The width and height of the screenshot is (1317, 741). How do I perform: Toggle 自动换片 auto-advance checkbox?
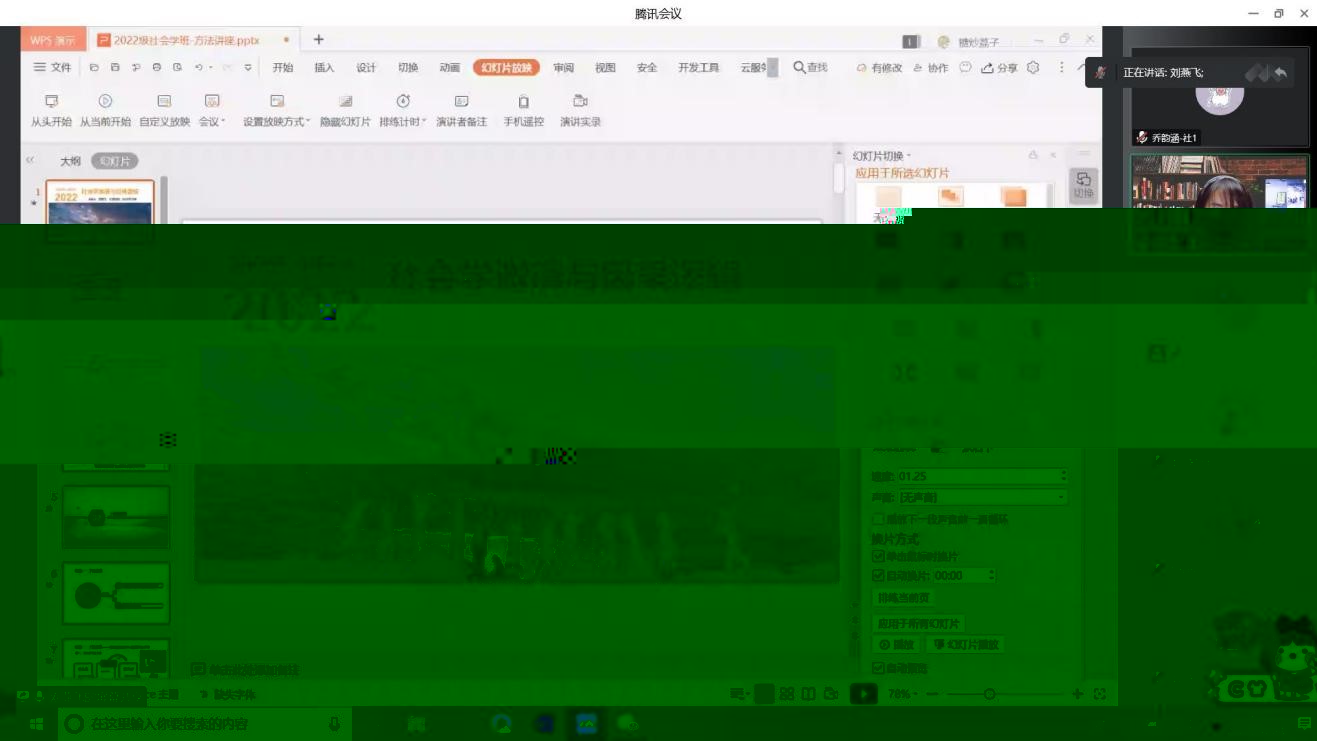pos(879,576)
